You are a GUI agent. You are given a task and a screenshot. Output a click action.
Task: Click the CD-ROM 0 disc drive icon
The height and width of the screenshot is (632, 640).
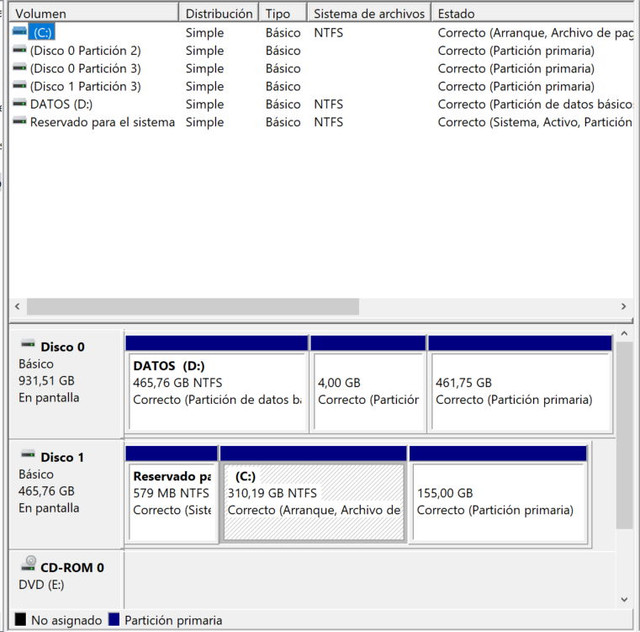point(28,563)
